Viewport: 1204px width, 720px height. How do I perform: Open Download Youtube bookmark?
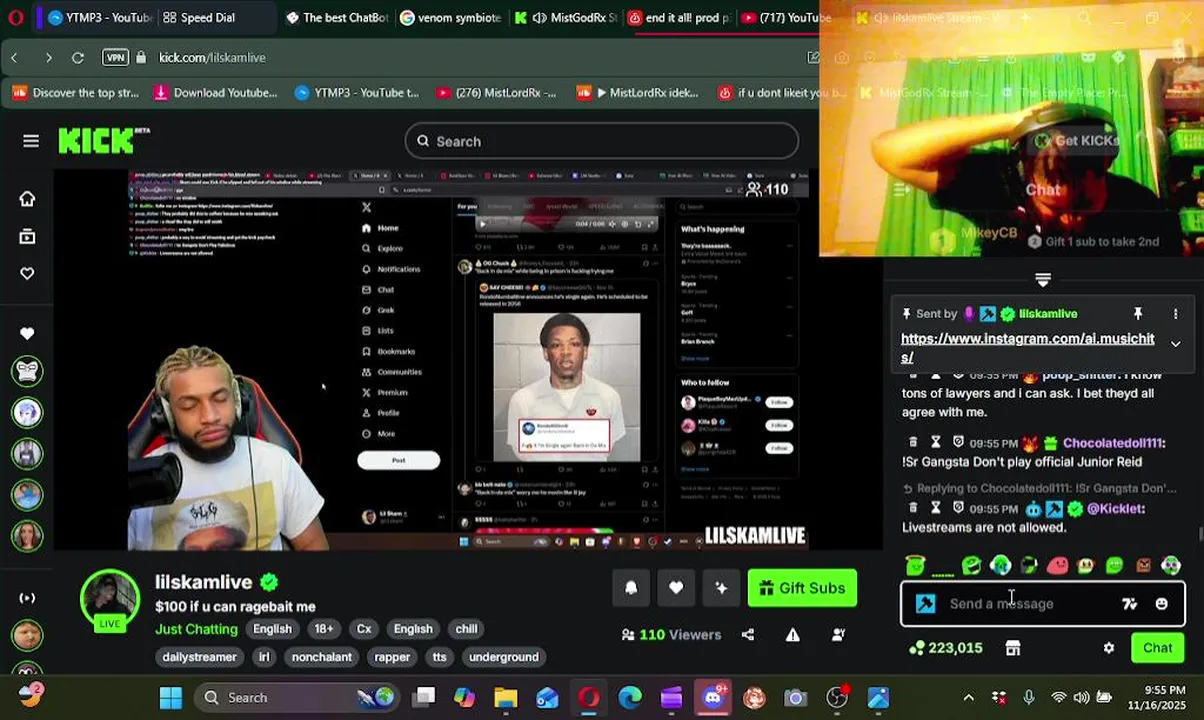click(215, 93)
